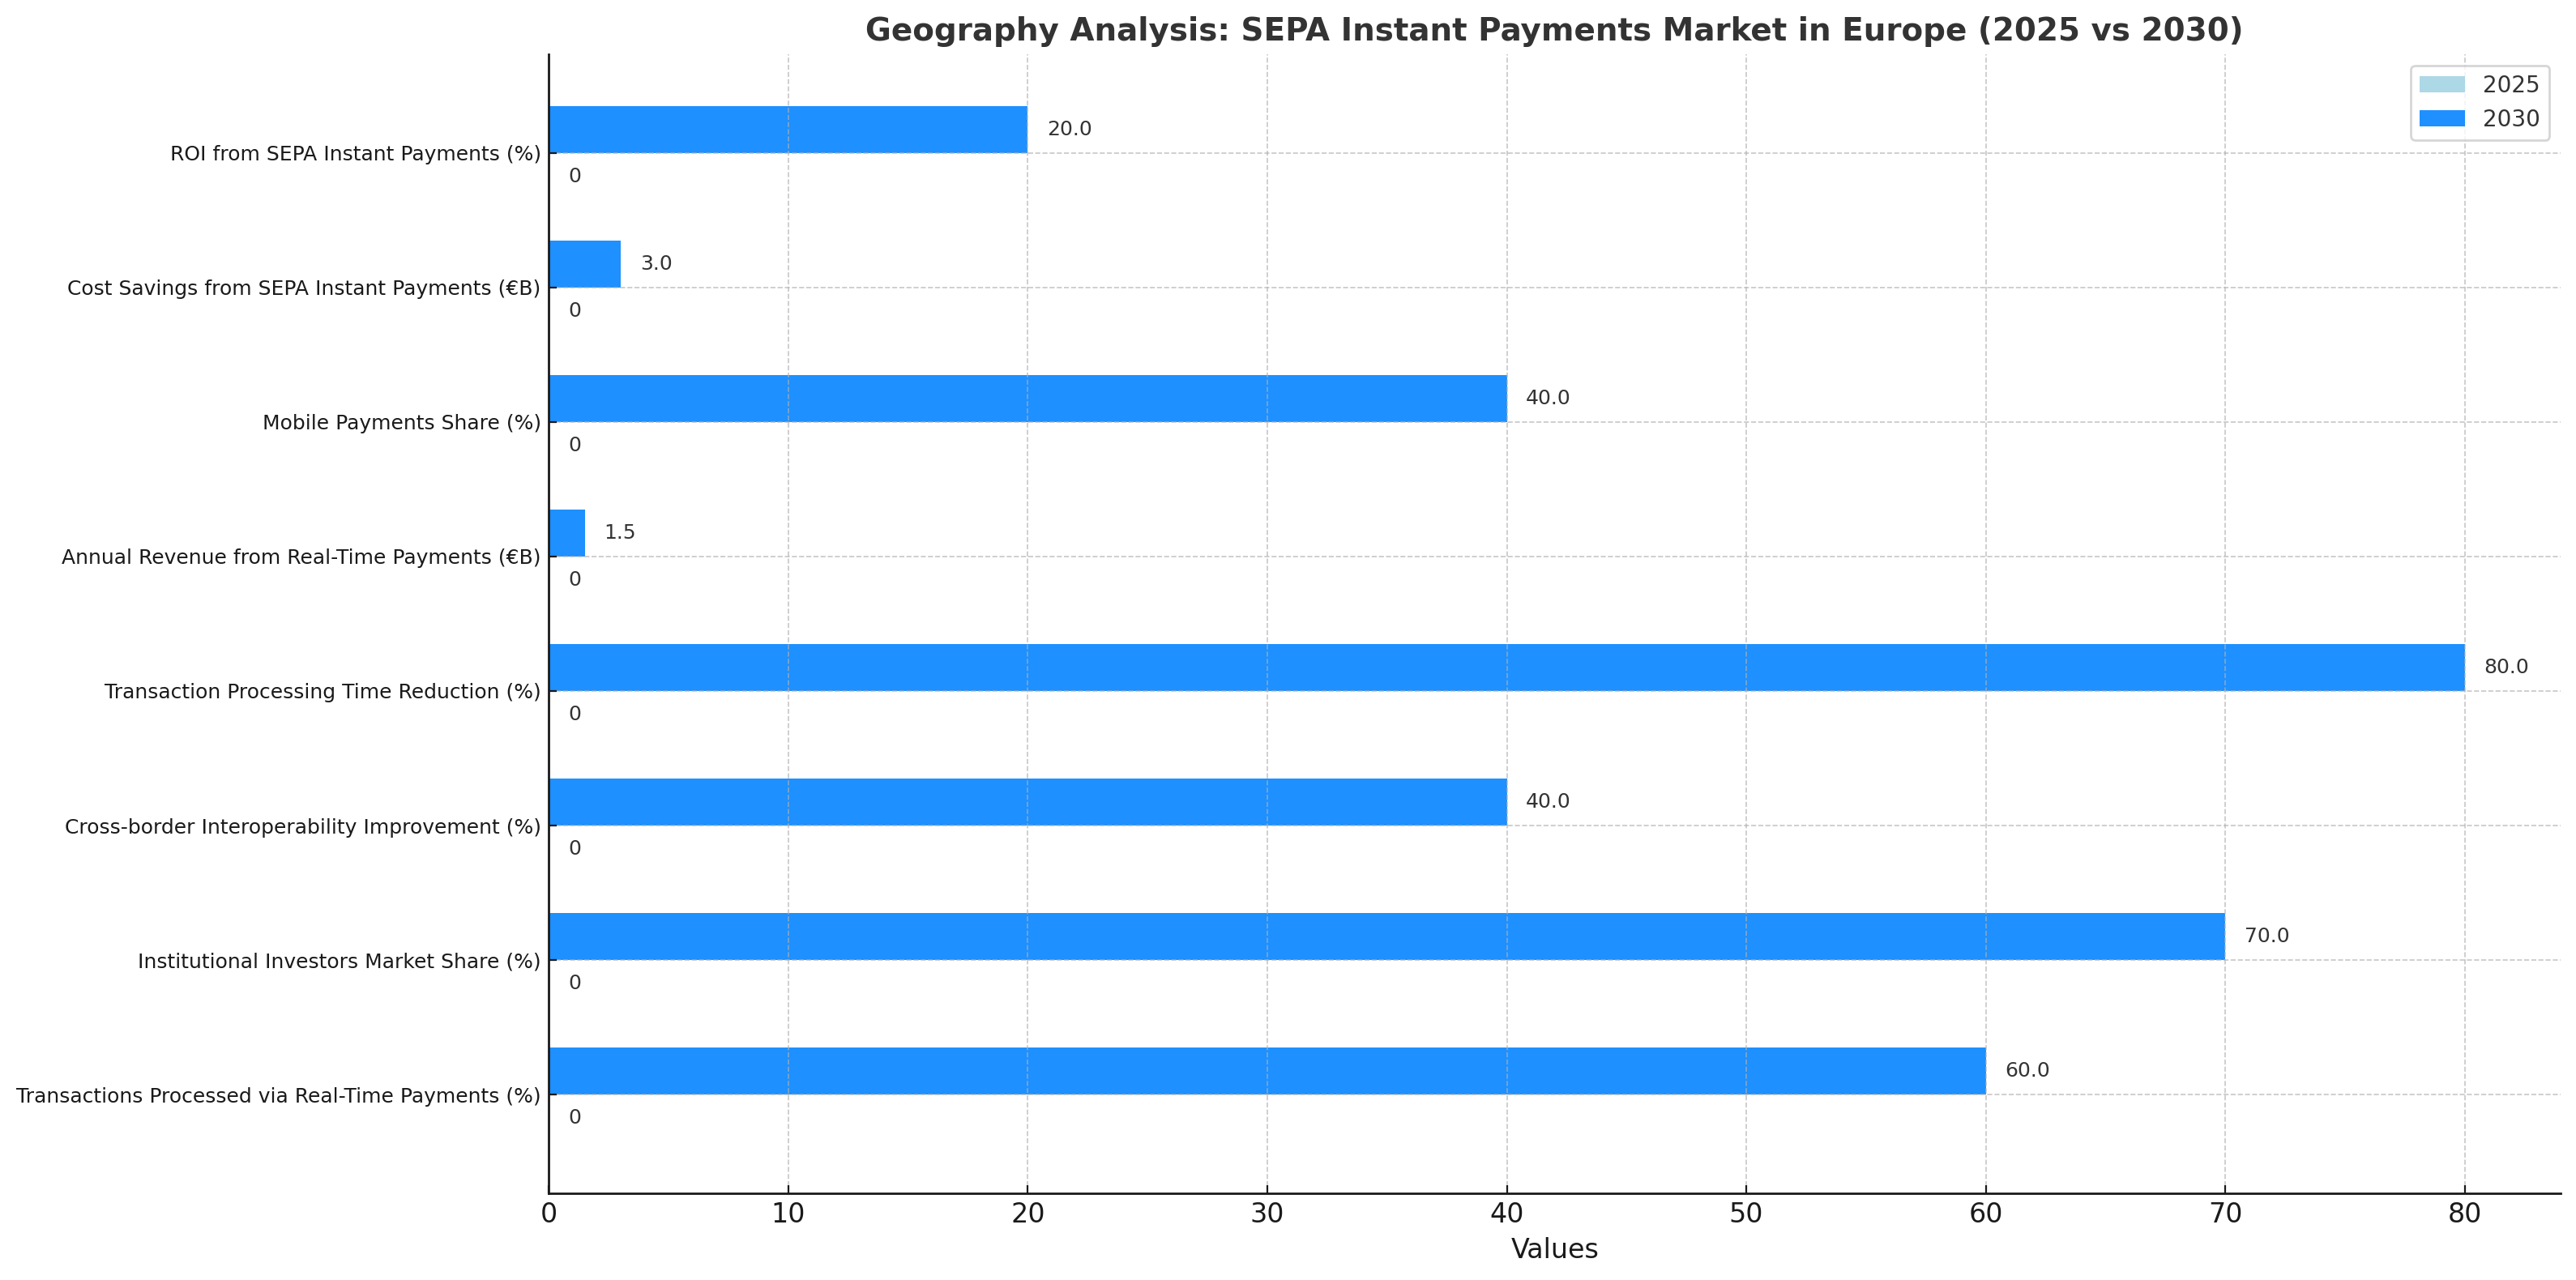Click the Cost Savings 3.0 bar
Screen dimensions: 2576x1280
click(584, 264)
